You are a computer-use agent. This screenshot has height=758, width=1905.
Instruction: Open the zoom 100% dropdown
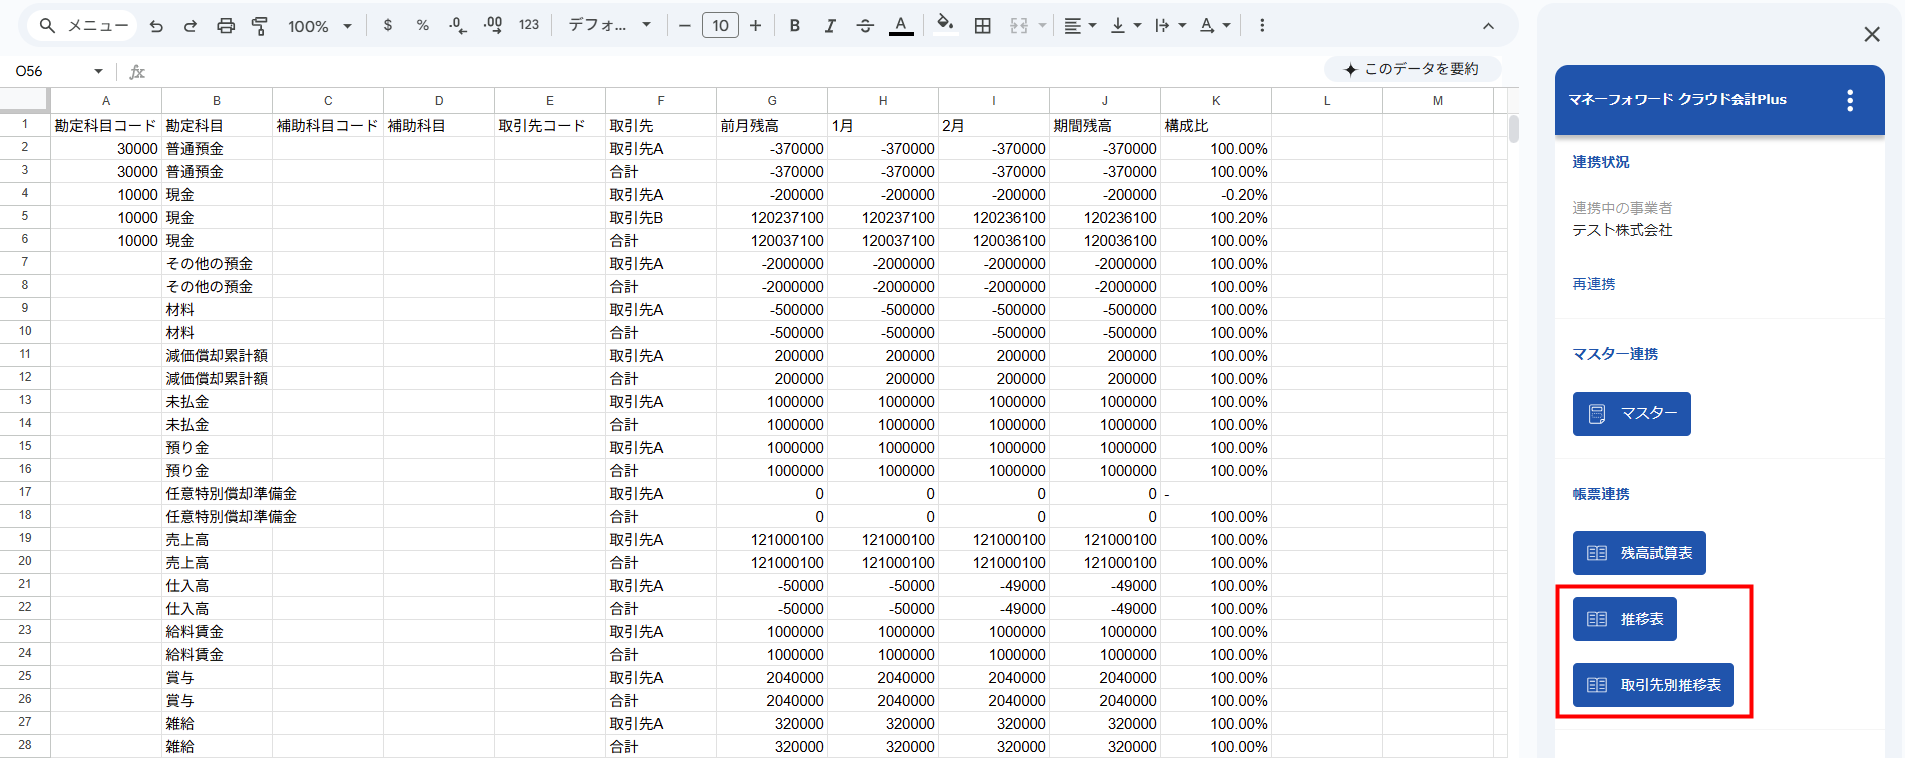coord(319,26)
